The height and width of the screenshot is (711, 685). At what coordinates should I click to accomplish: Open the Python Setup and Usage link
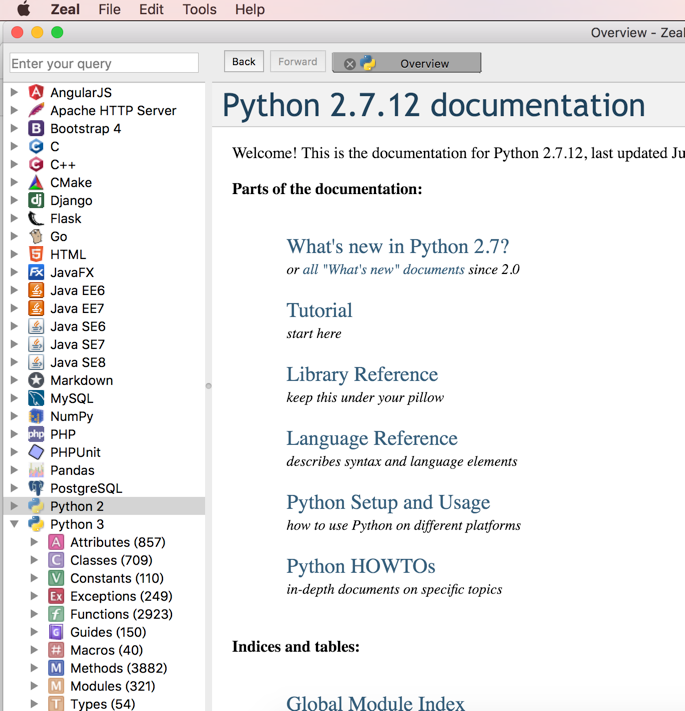388,502
